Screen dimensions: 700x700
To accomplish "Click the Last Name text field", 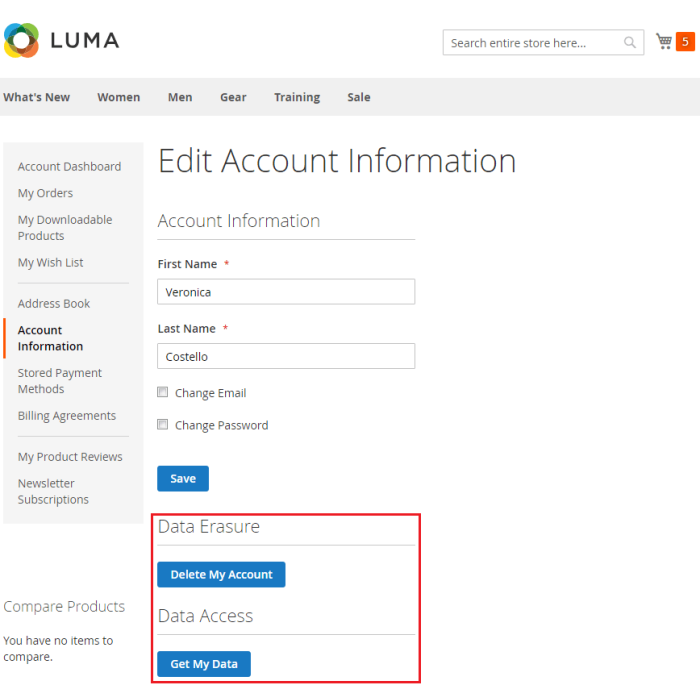I will (x=286, y=356).
